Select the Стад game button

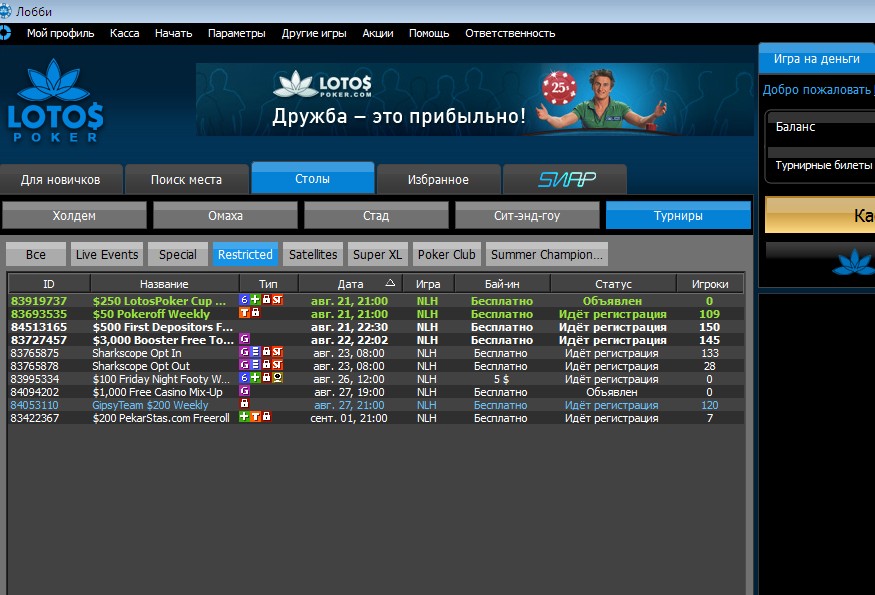pos(376,215)
